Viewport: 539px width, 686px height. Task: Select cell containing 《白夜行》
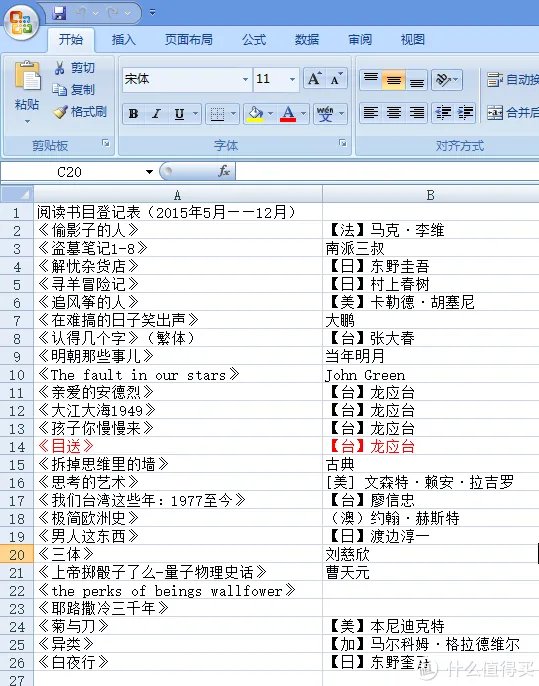click(x=178, y=662)
